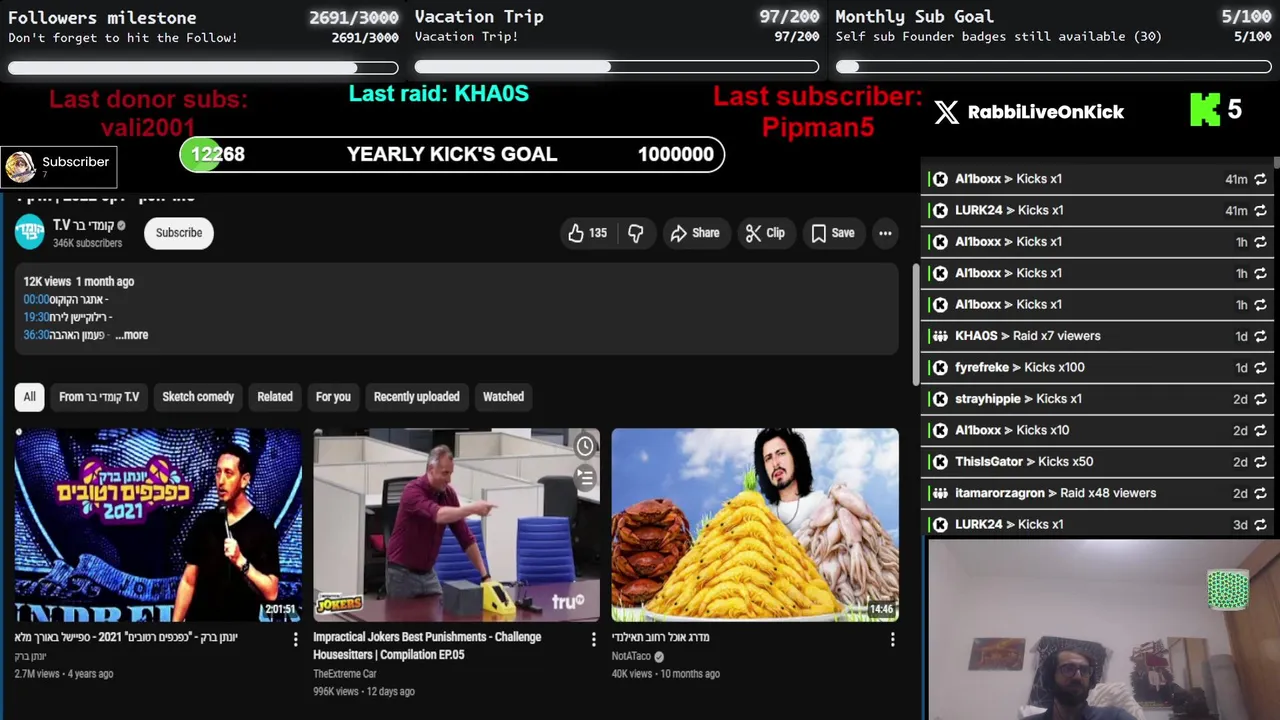Select the Related chip

point(275,397)
